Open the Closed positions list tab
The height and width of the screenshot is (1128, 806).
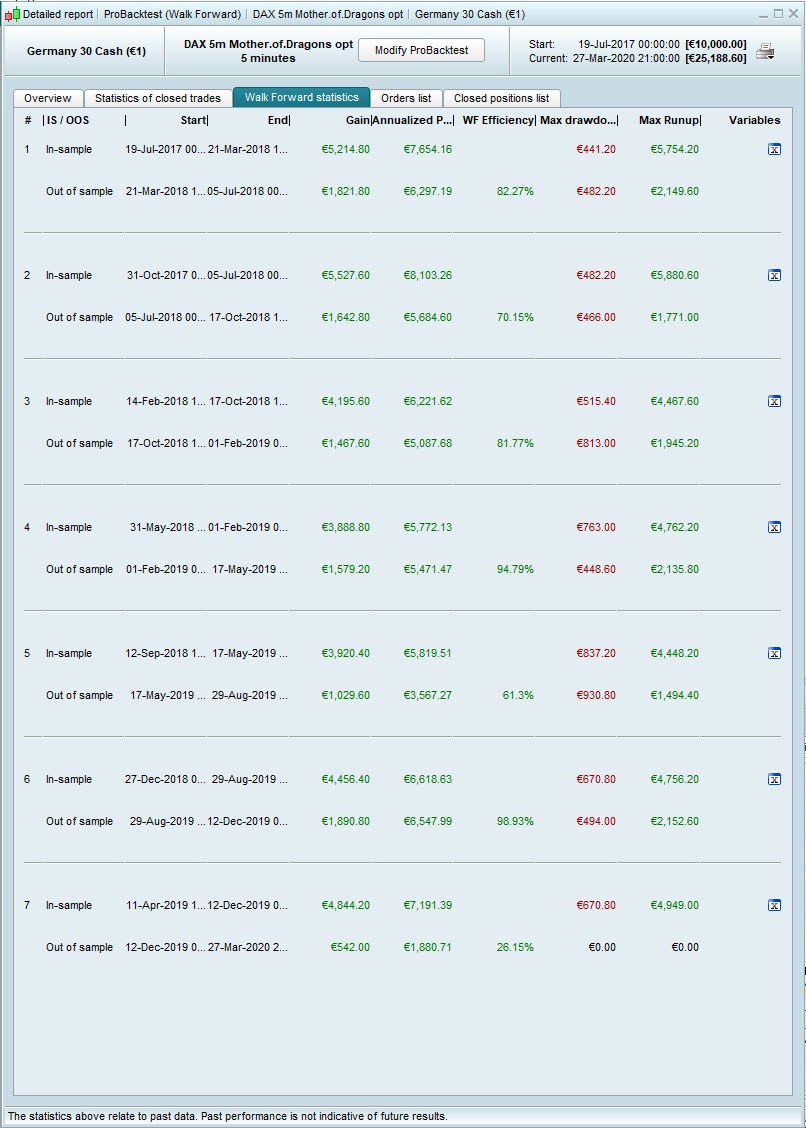(502, 98)
